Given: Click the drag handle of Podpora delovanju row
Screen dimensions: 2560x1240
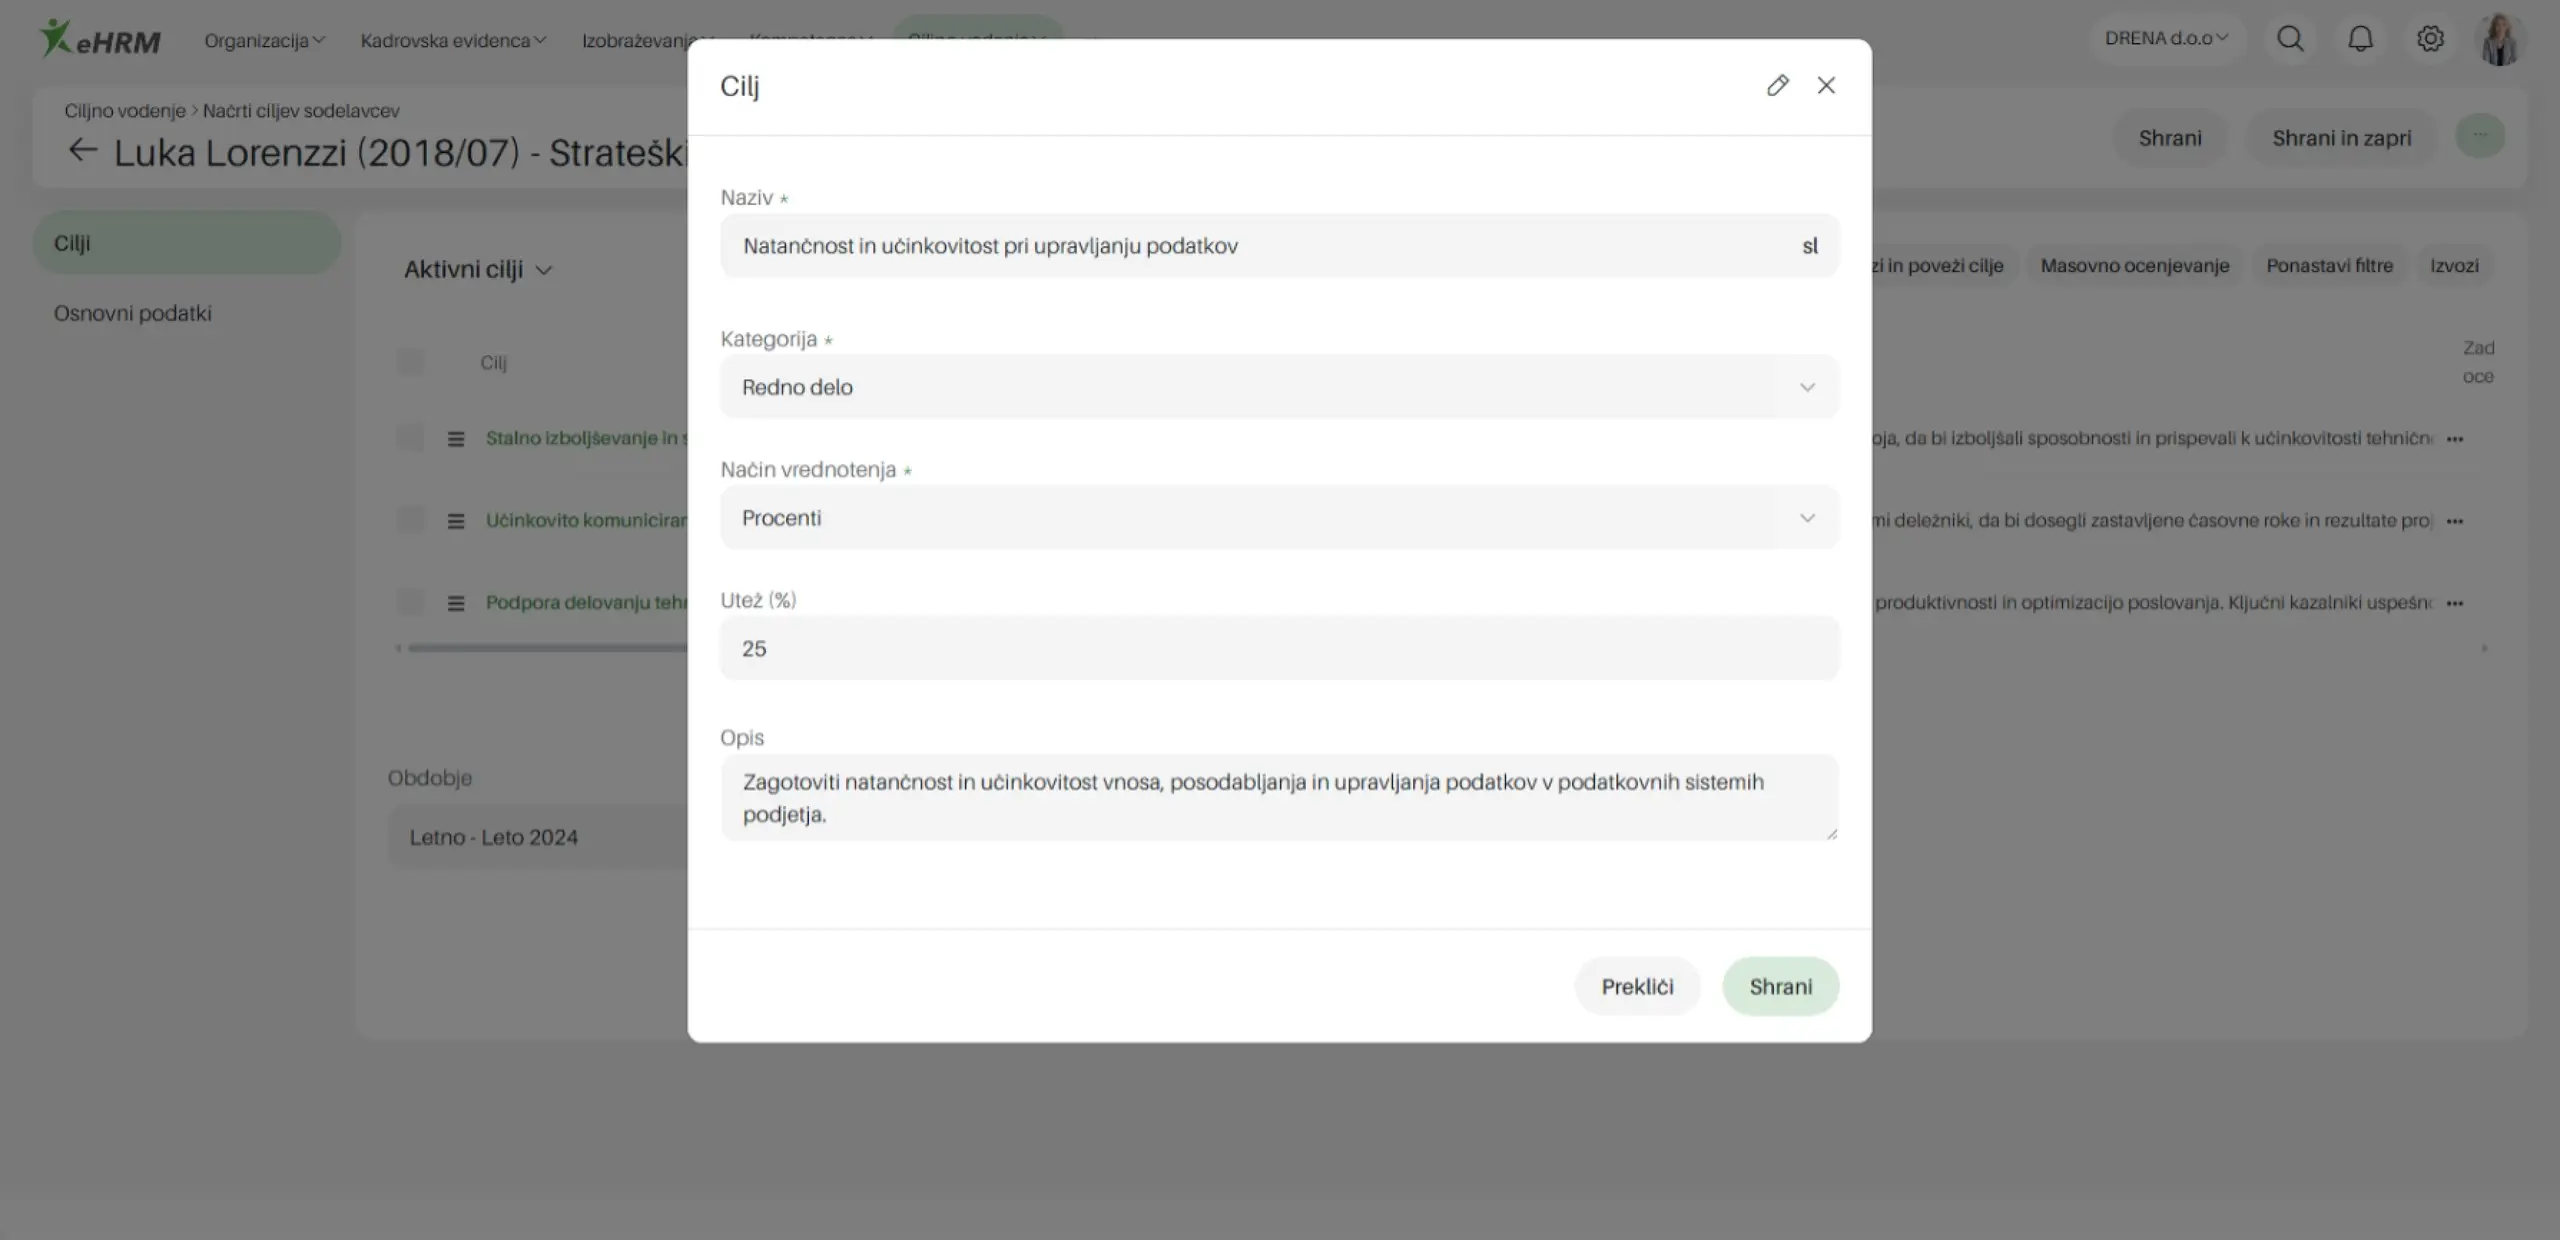Looking at the screenshot, I should [x=456, y=603].
